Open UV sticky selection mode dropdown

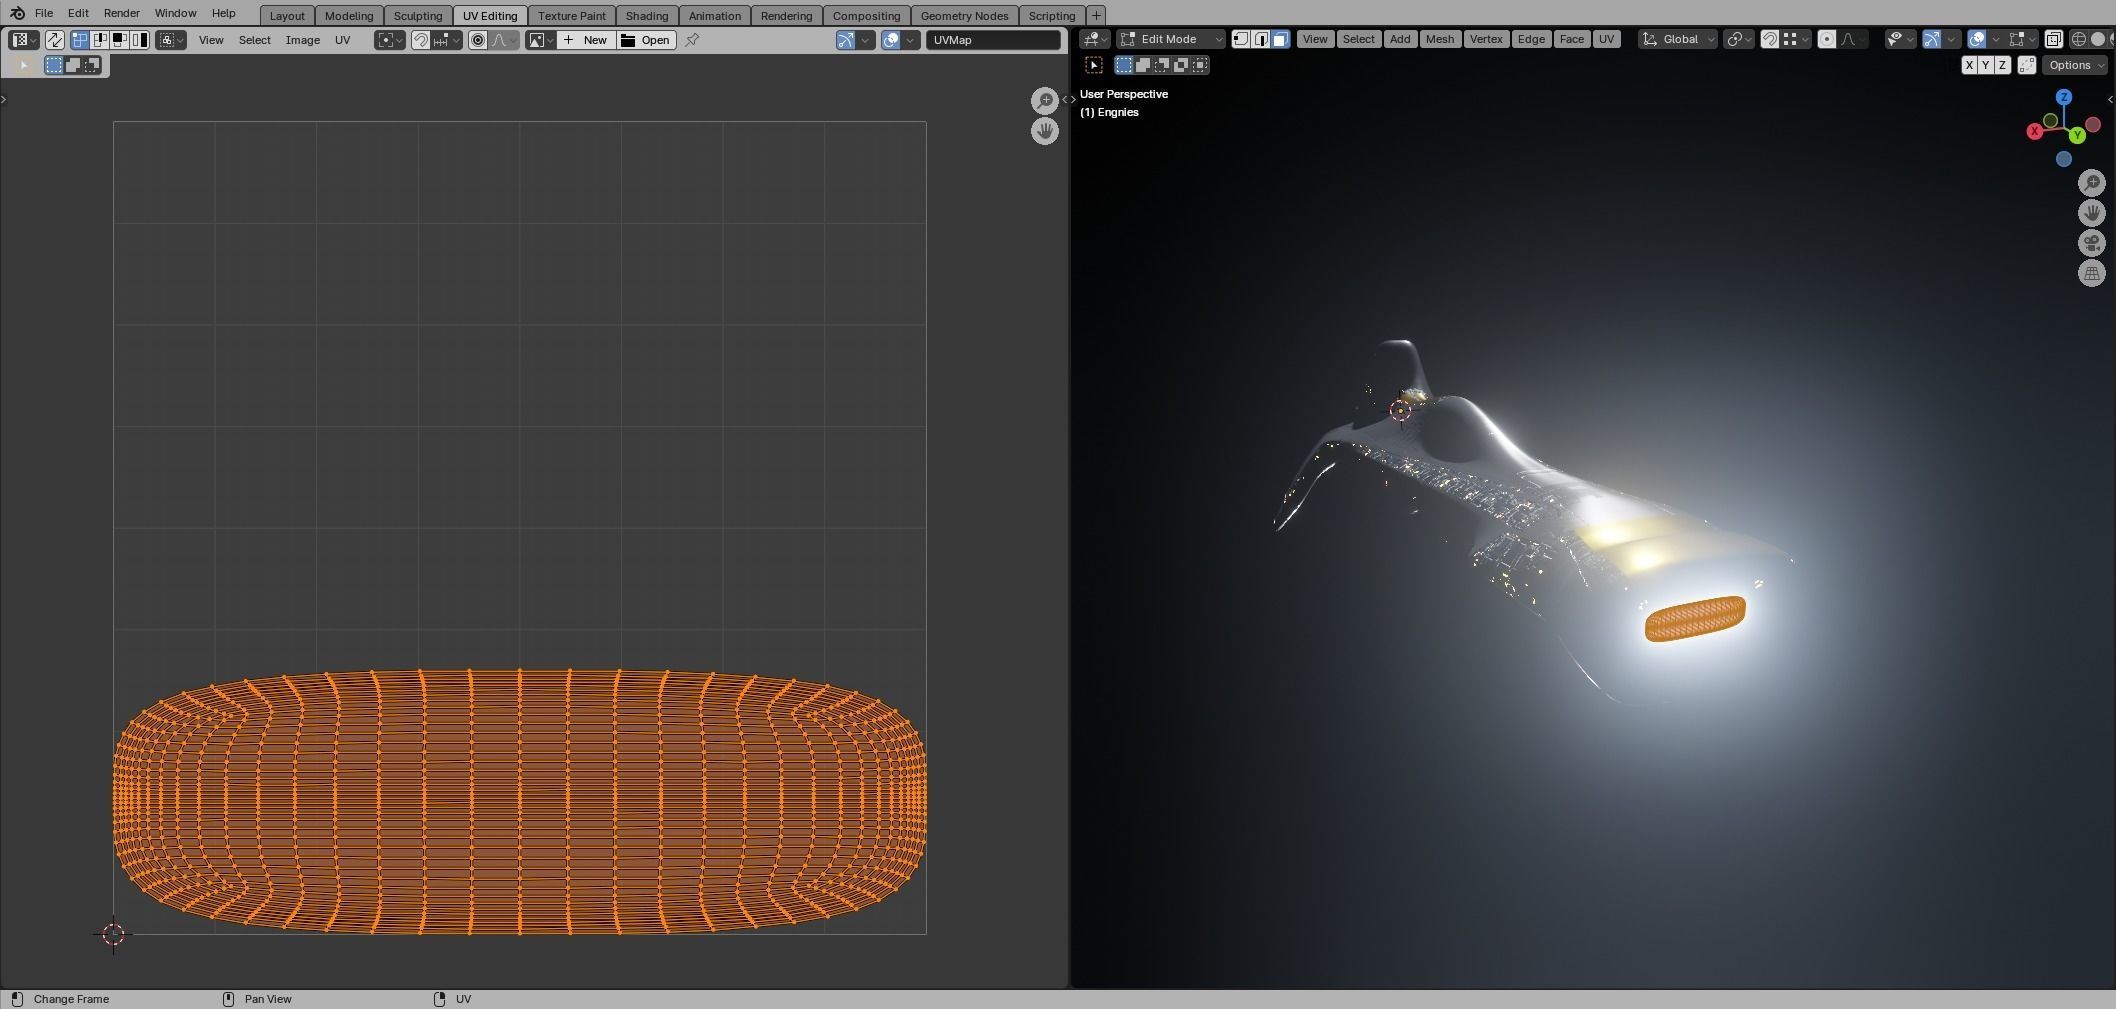tap(171, 40)
